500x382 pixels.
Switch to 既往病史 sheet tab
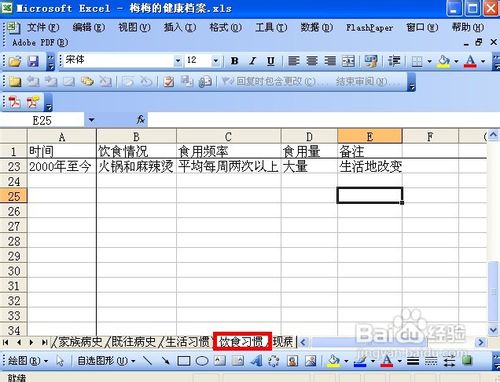tap(133, 342)
